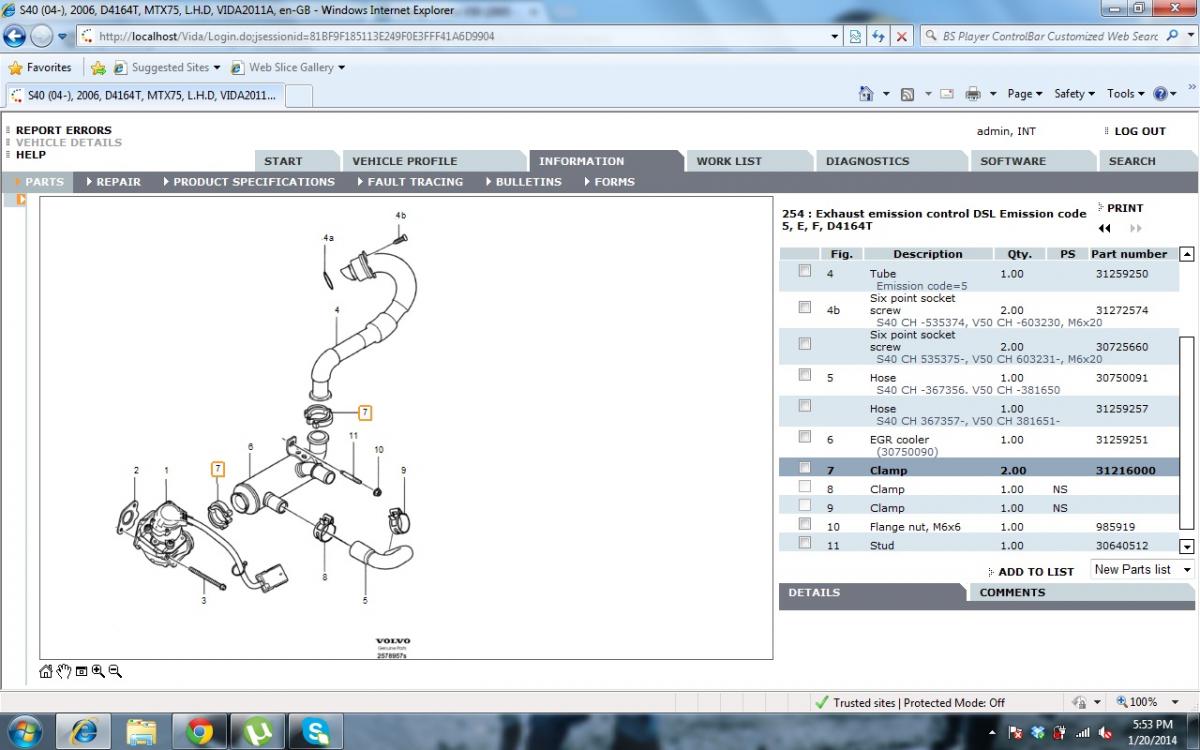
Task: Click the Add to Favorites Bar icon
Action: (98, 68)
